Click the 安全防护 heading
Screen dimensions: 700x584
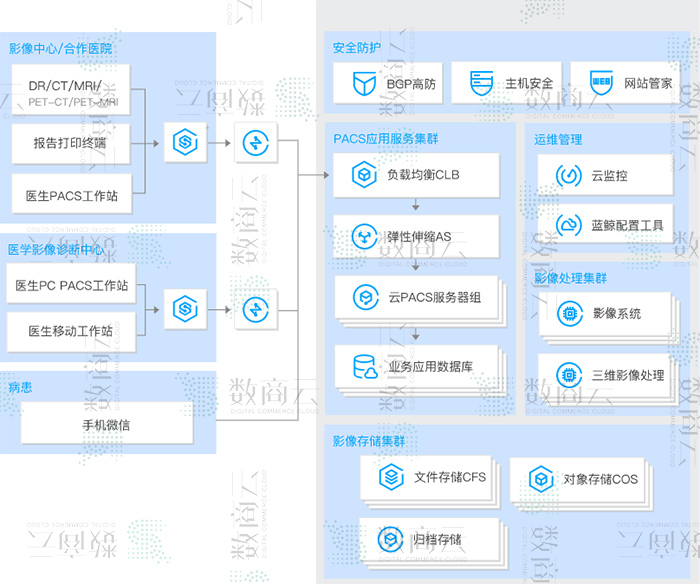pyautogui.click(x=357, y=48)
